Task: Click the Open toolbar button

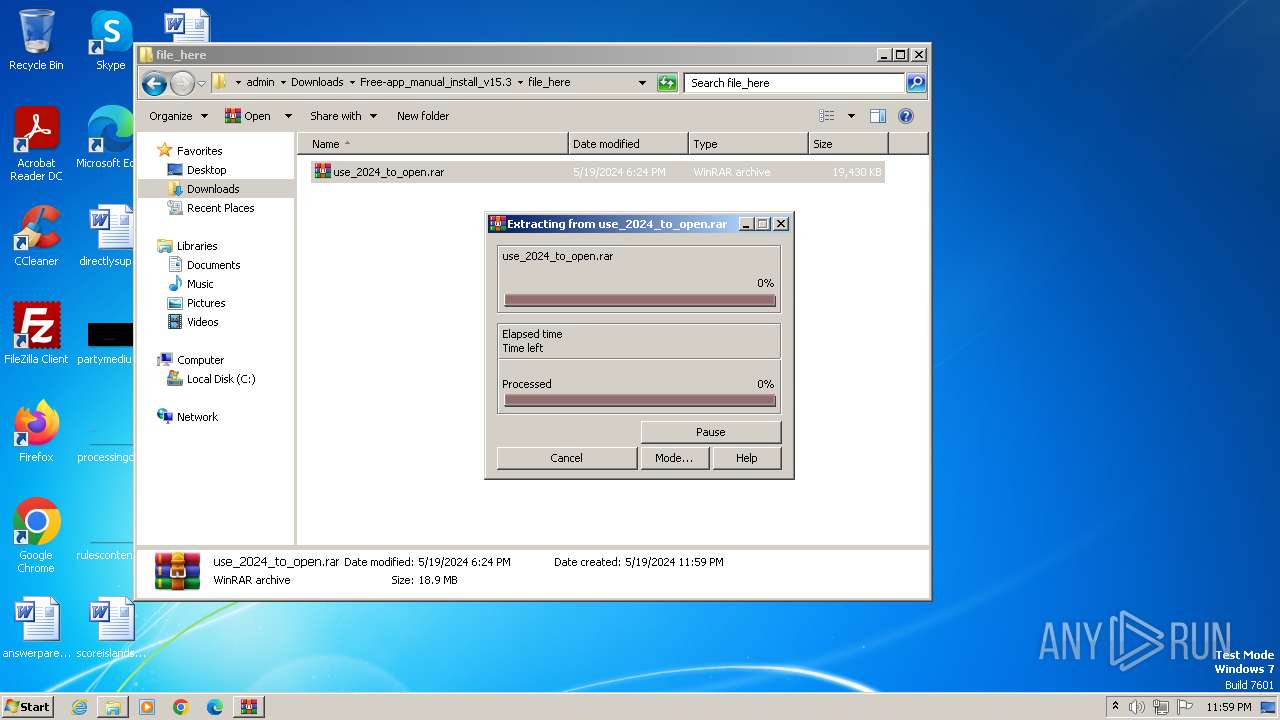Action: 248,116
